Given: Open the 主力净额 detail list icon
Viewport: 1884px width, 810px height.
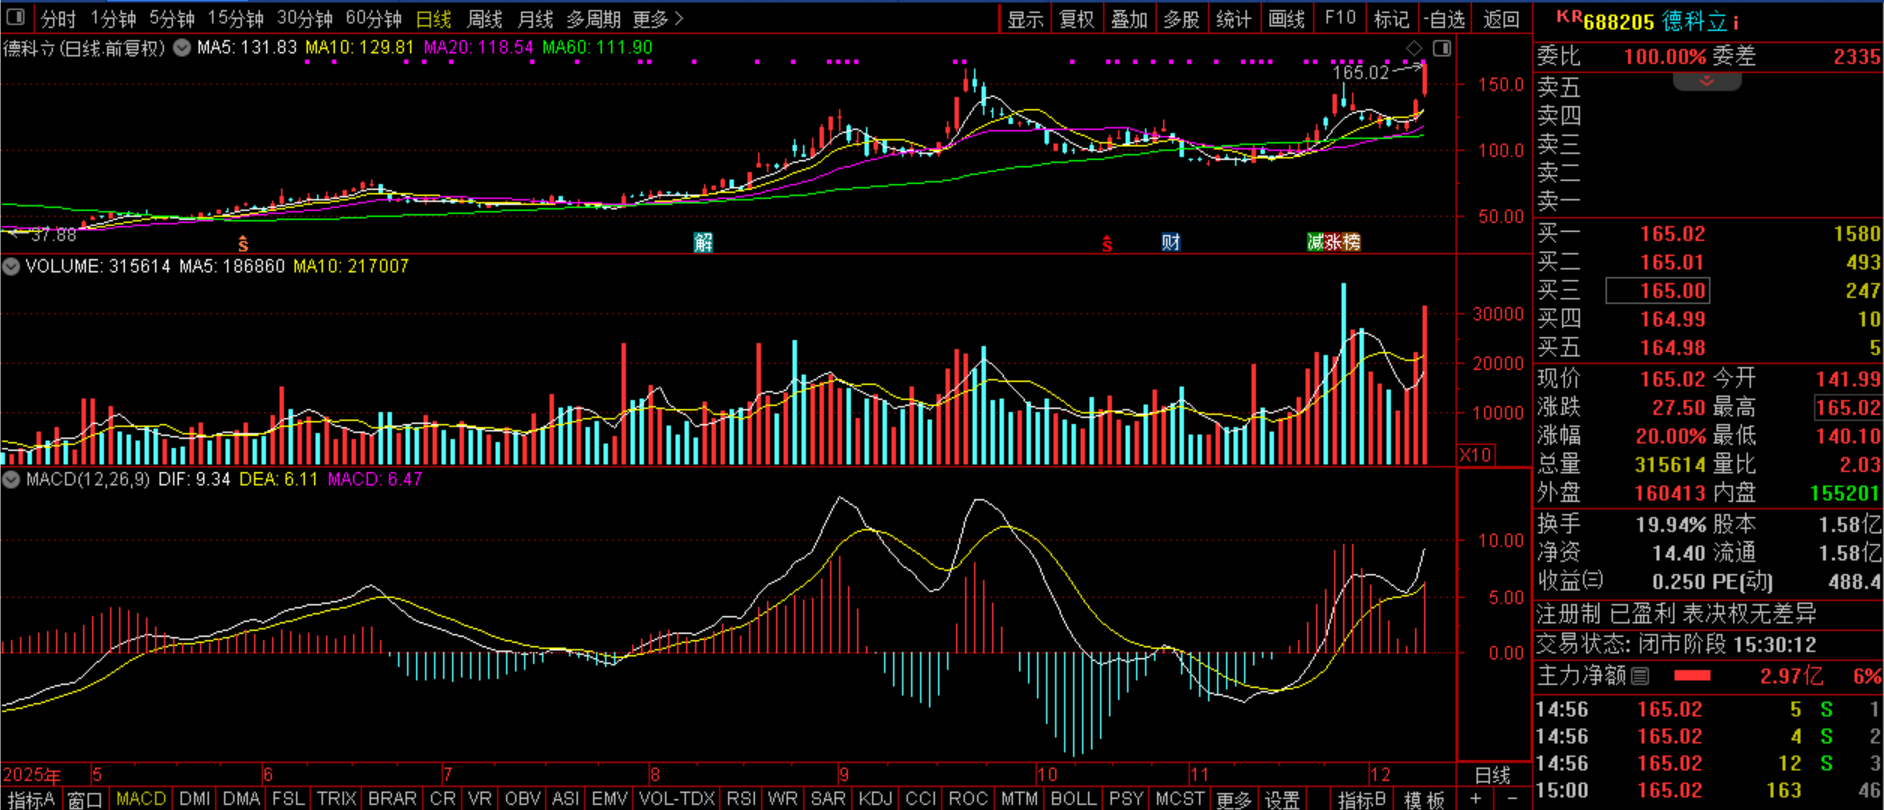Looking at the screenshot, I should tap(1640, 676).
